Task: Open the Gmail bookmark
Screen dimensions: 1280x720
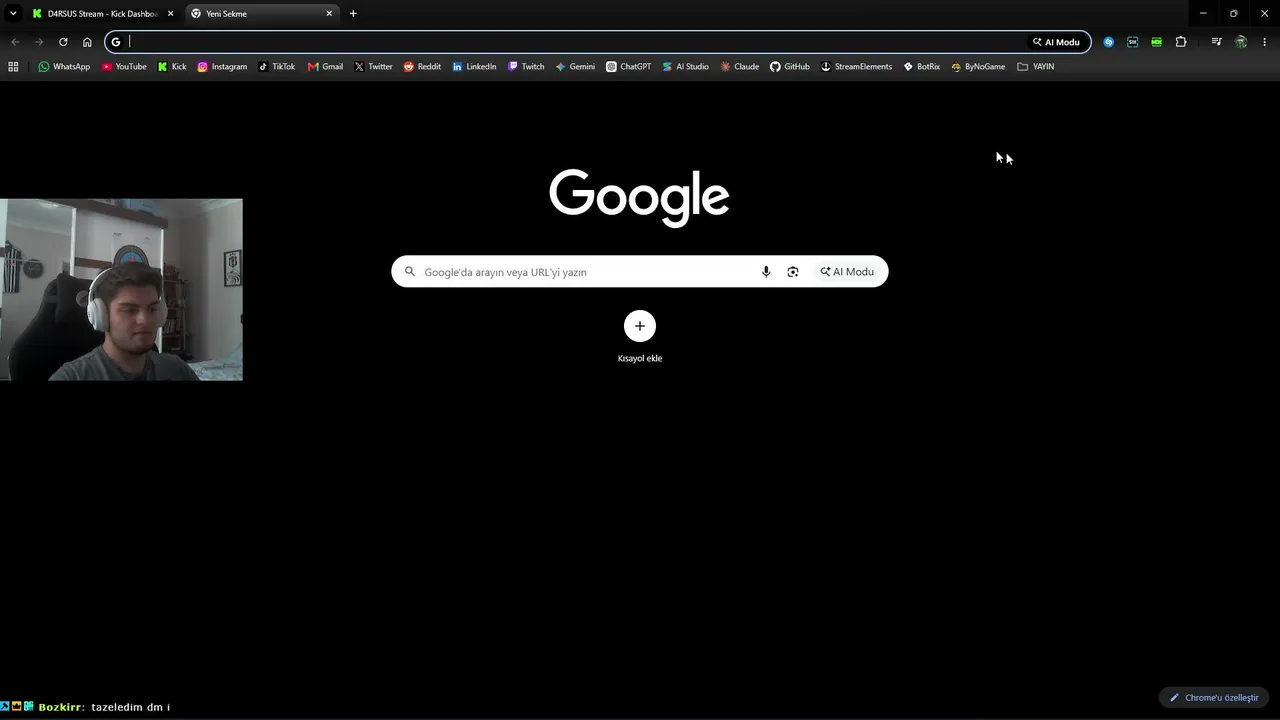Action: (x=325, y=67)
